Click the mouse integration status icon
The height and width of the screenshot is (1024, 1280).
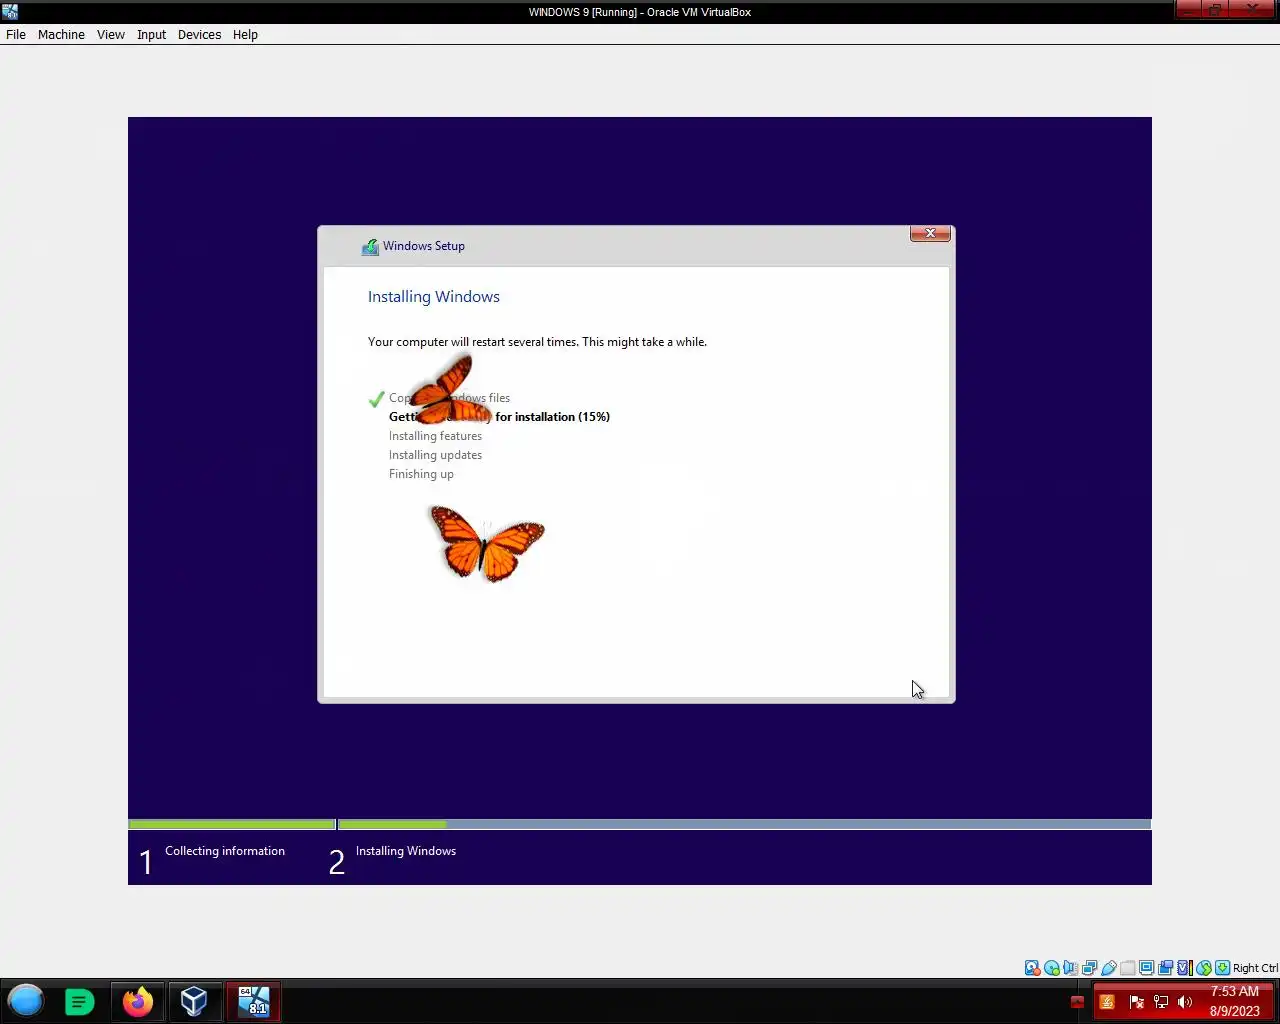(1204, 968)
